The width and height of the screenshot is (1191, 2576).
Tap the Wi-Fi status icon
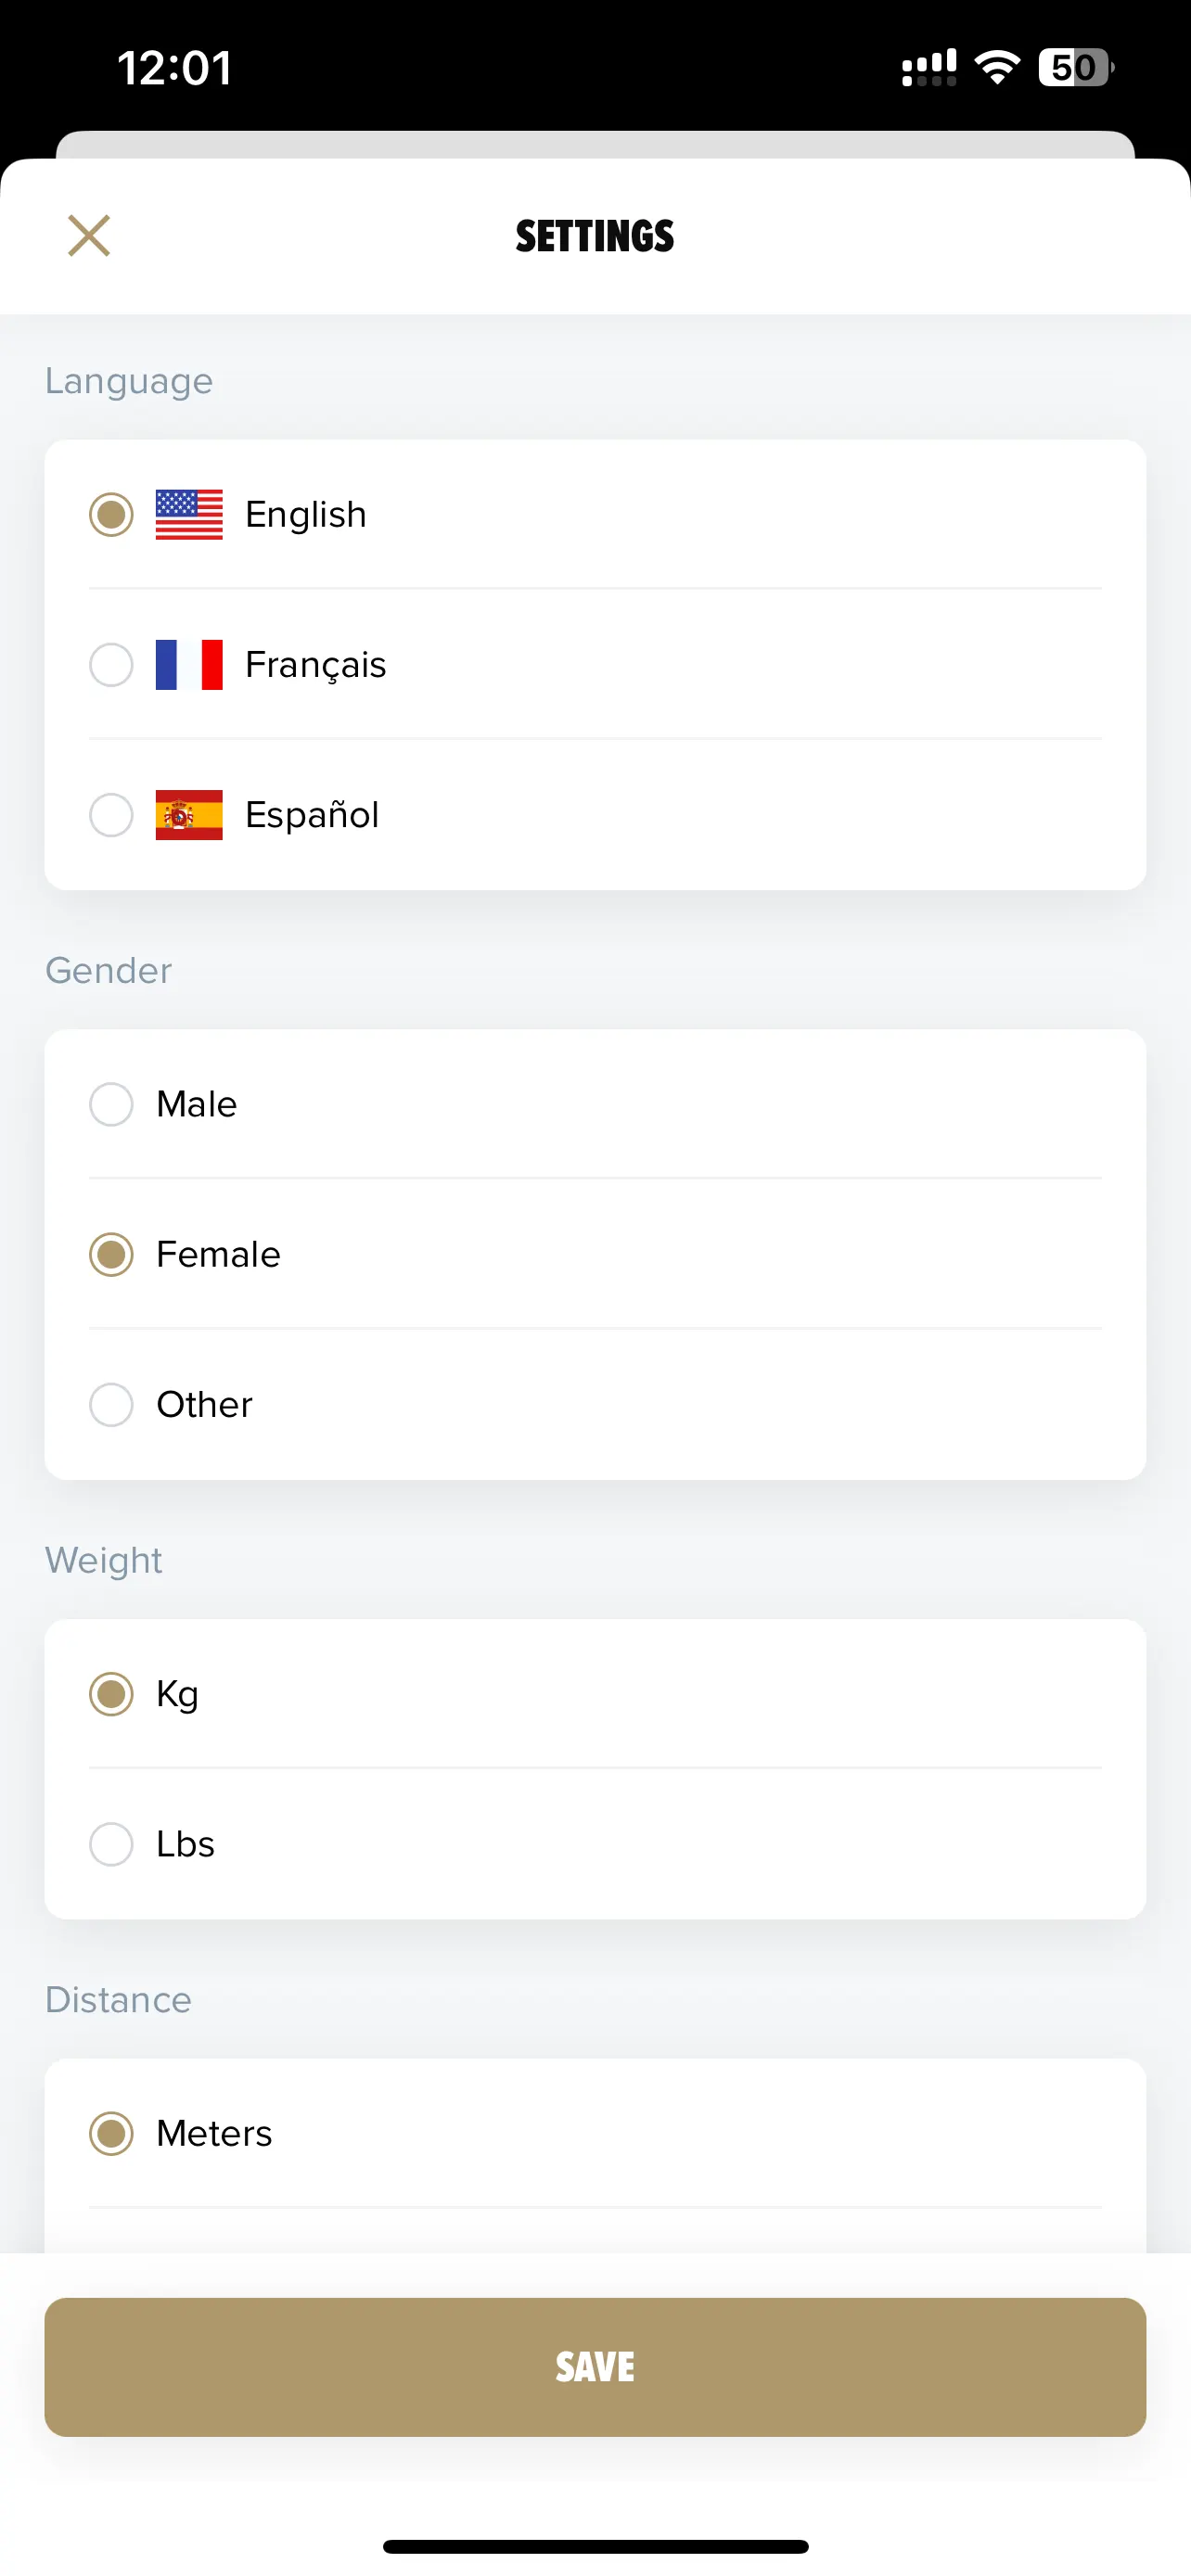(x=997, y=68)
